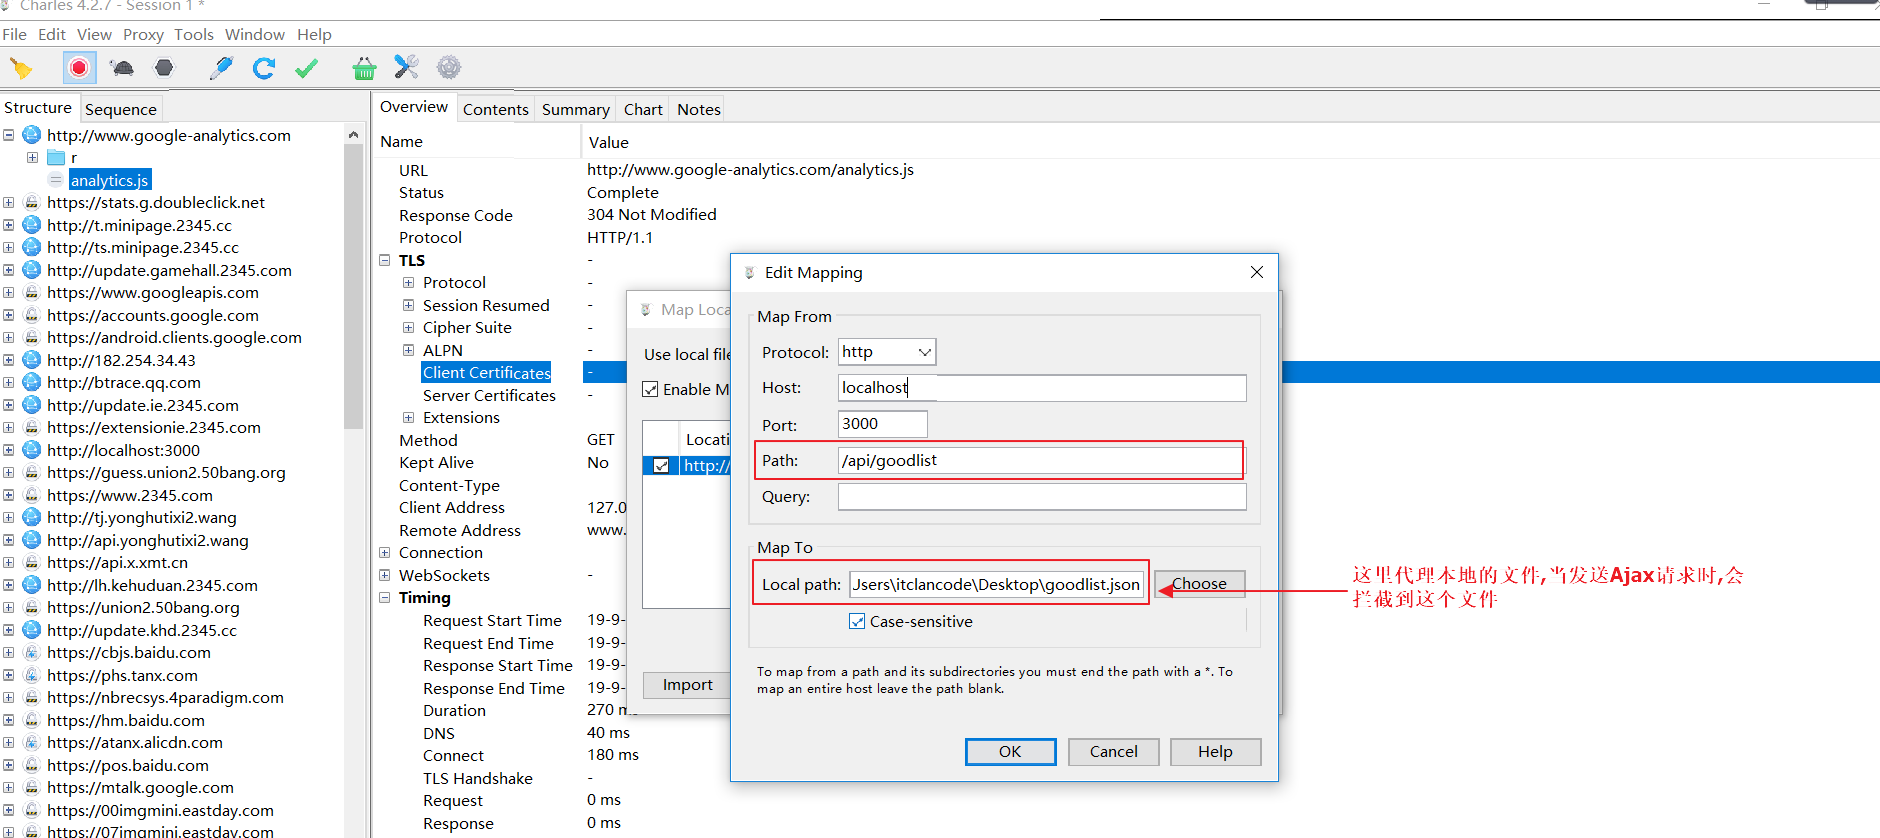Viewport: 1880px width, 838px height.
Task: Click the api.x.xmt.cn lock icon
Action: [x=32, y=562]
